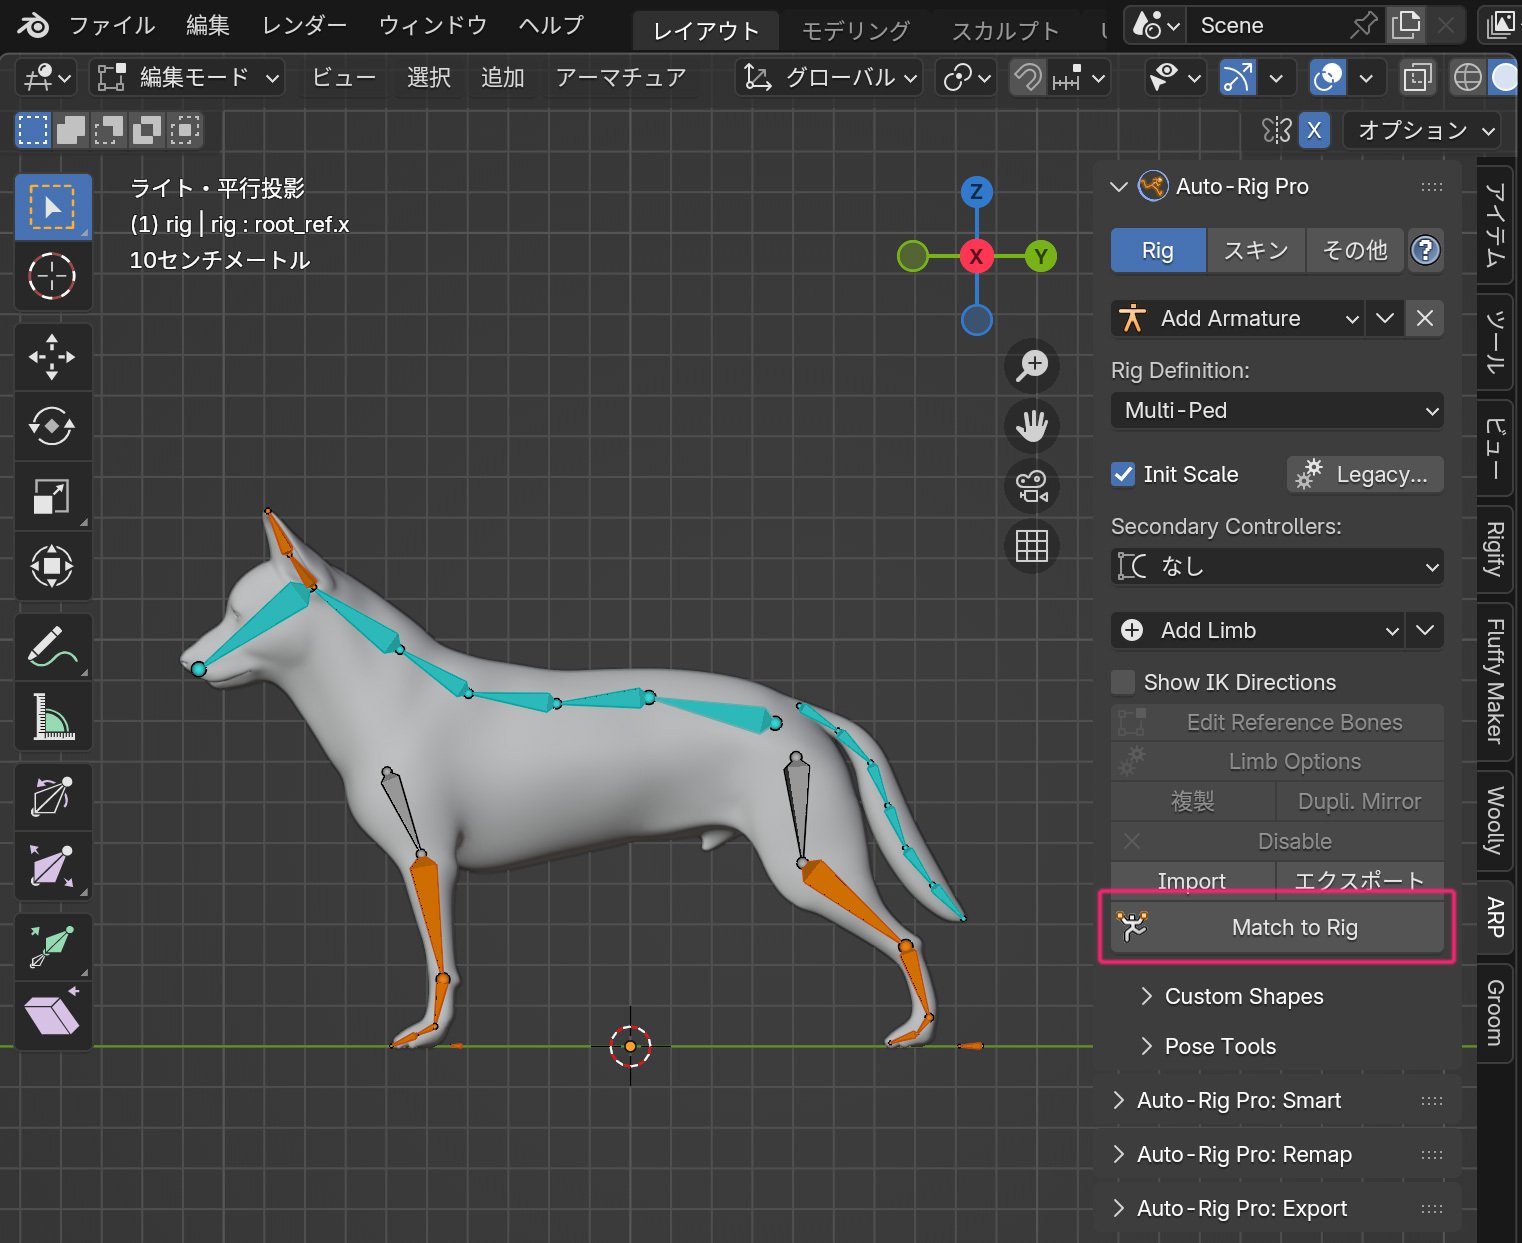Click the Z axis on the navigation gizmo
This screenshot has height=1243, width=1522.
pos(975,192)
